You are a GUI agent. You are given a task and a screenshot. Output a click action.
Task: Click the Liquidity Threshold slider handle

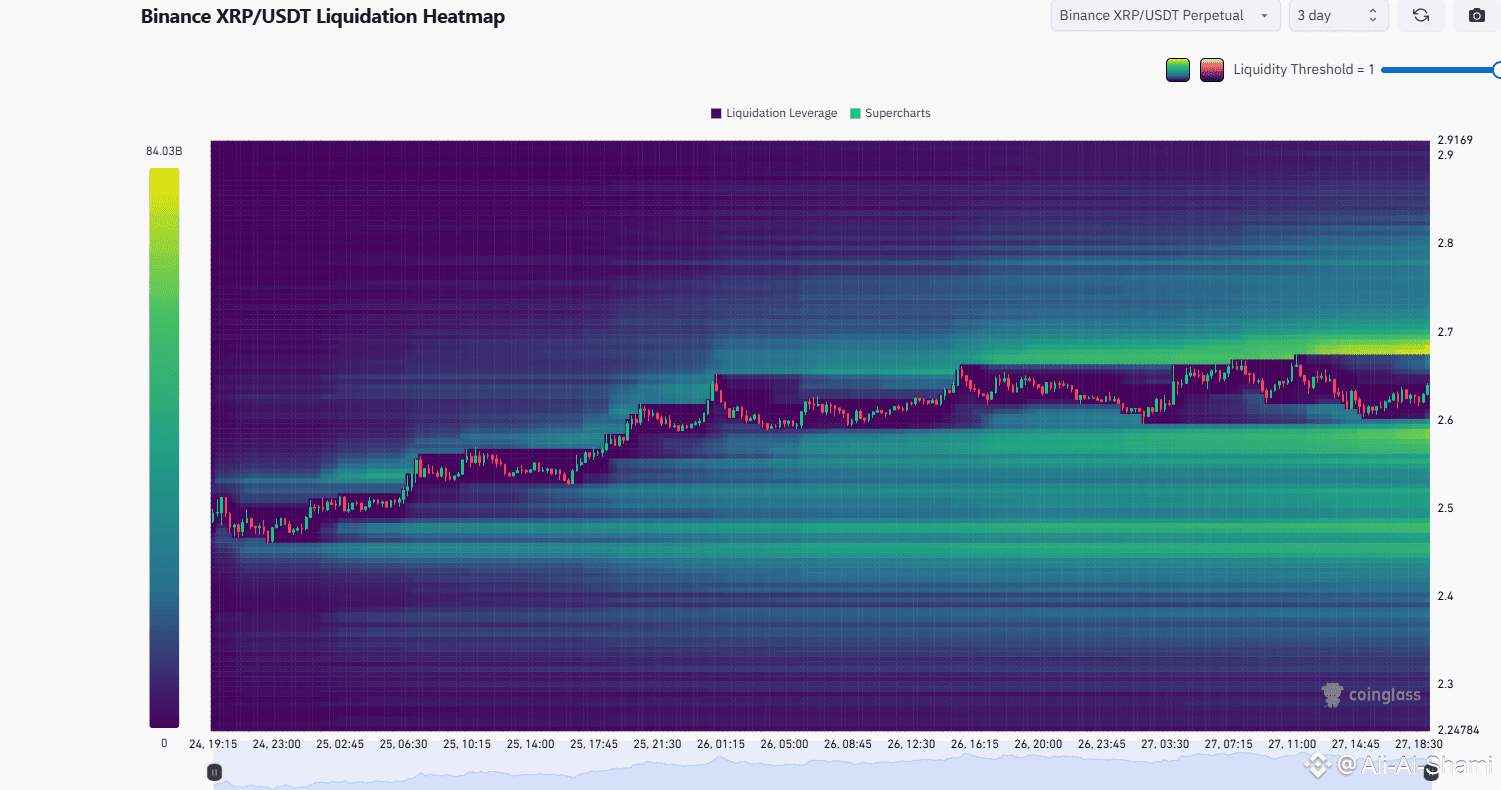(x=1497, y=70)
